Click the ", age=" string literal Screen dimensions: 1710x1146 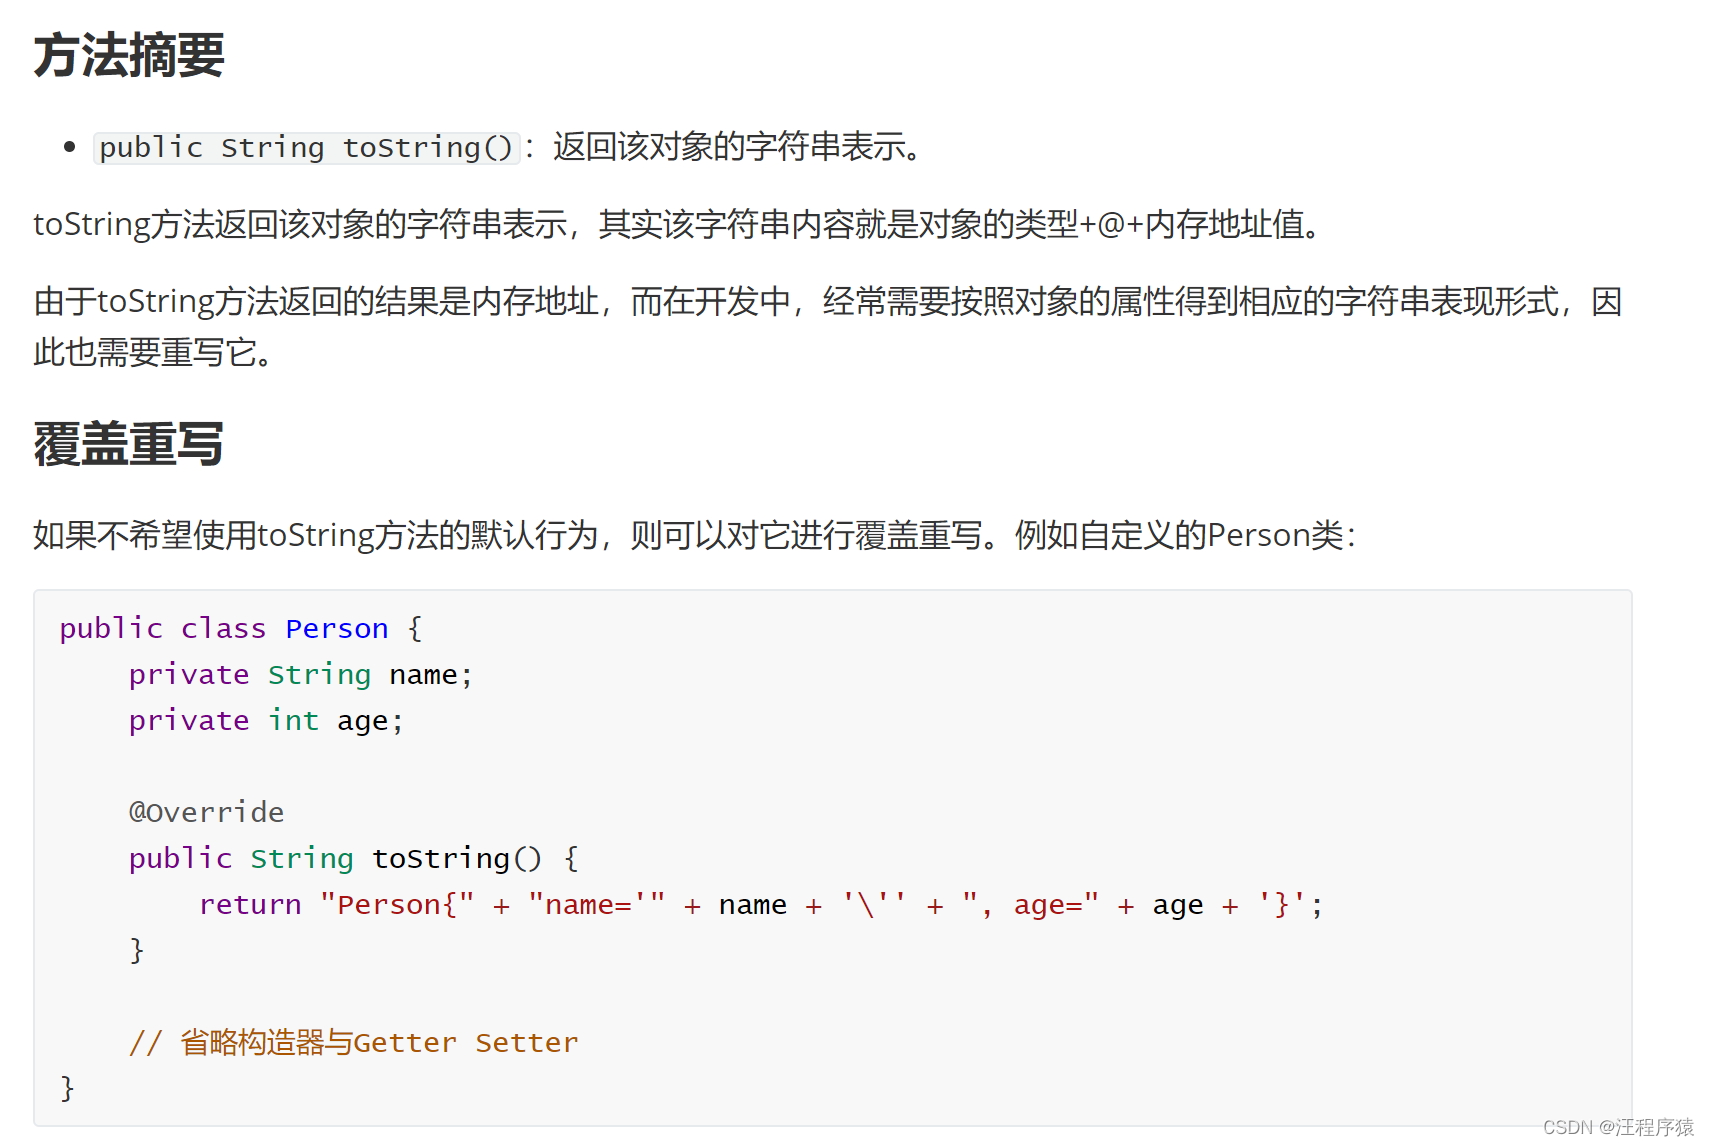pyautogui.click(x=1030, y=905)
